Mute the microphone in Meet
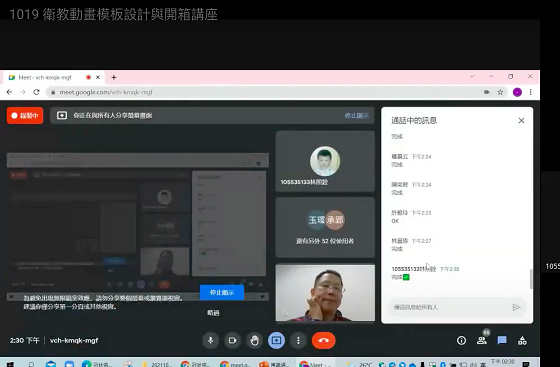The height and width of the screenshot is (367, 560). coord(210,340)
